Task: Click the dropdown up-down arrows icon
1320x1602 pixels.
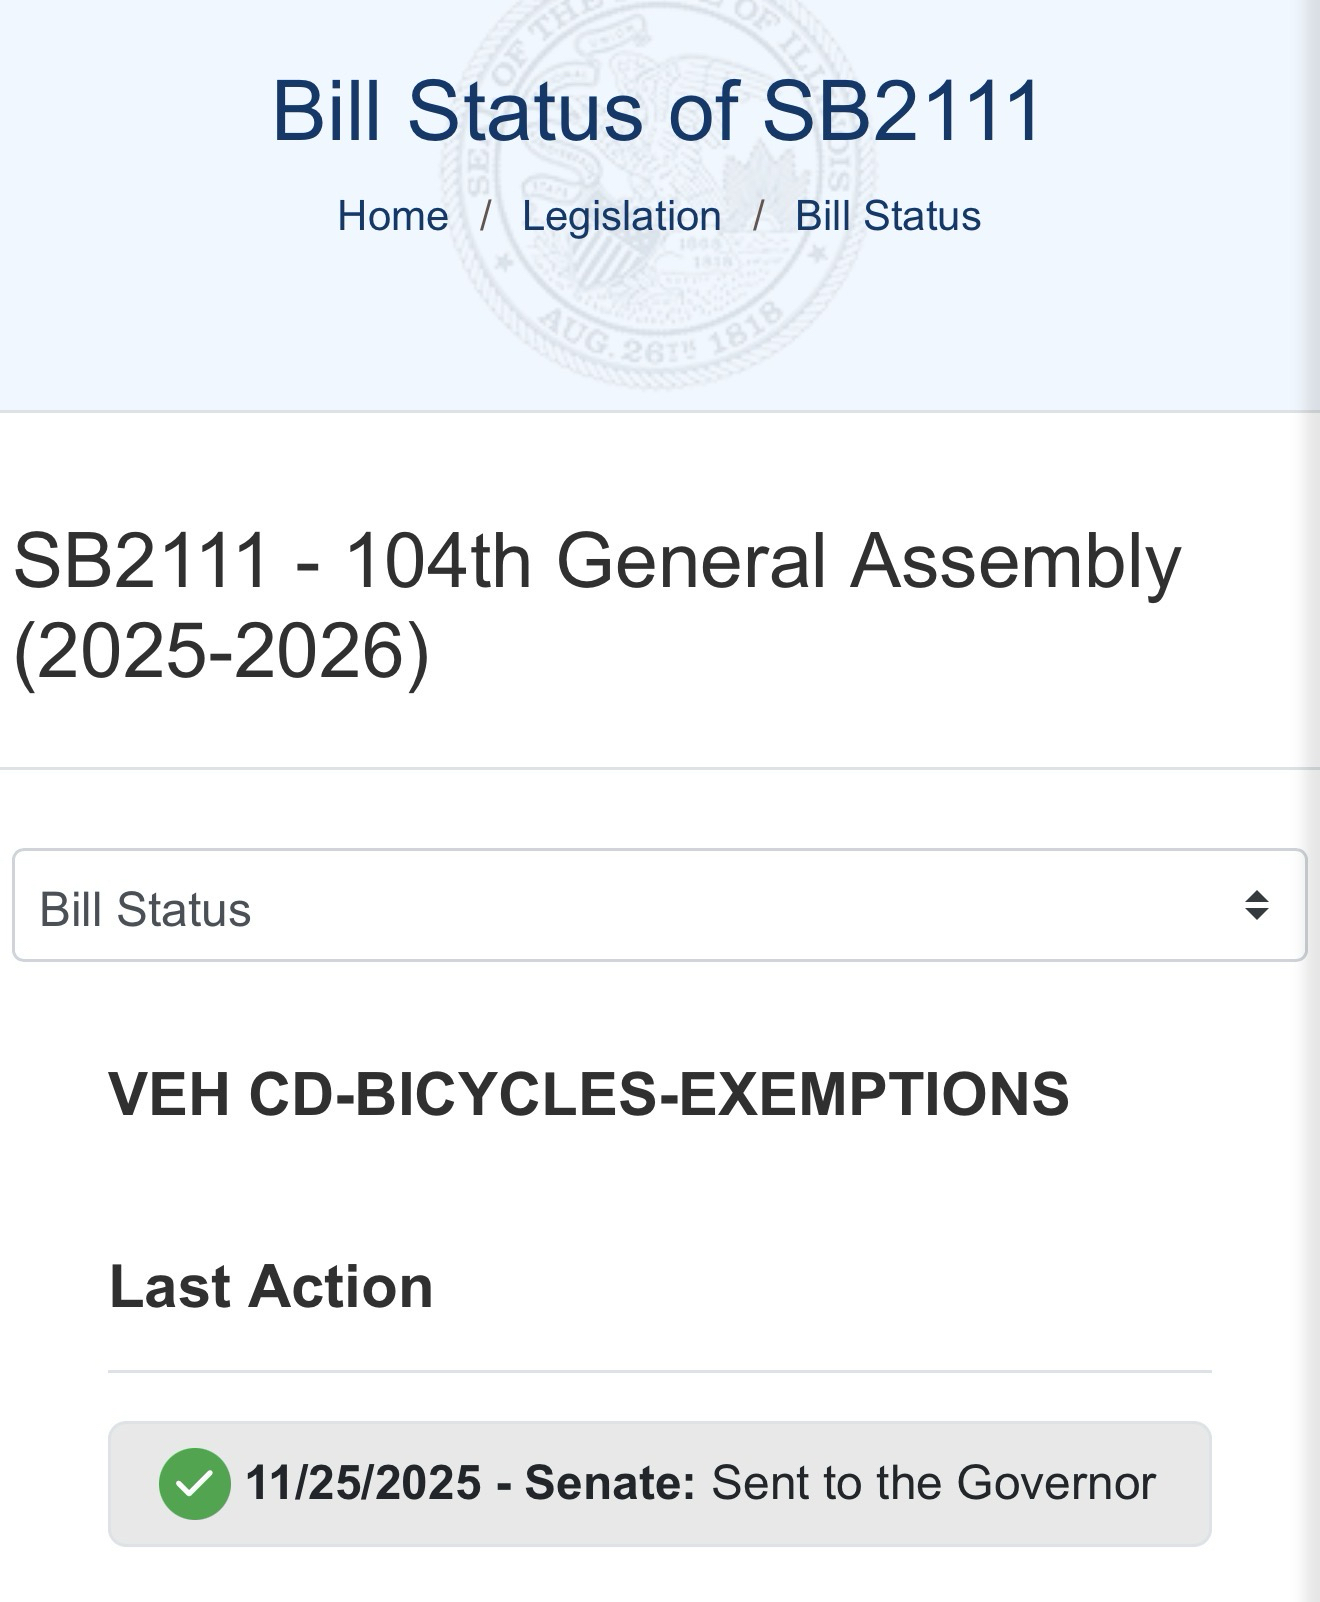Action: tap(1256, 906)
